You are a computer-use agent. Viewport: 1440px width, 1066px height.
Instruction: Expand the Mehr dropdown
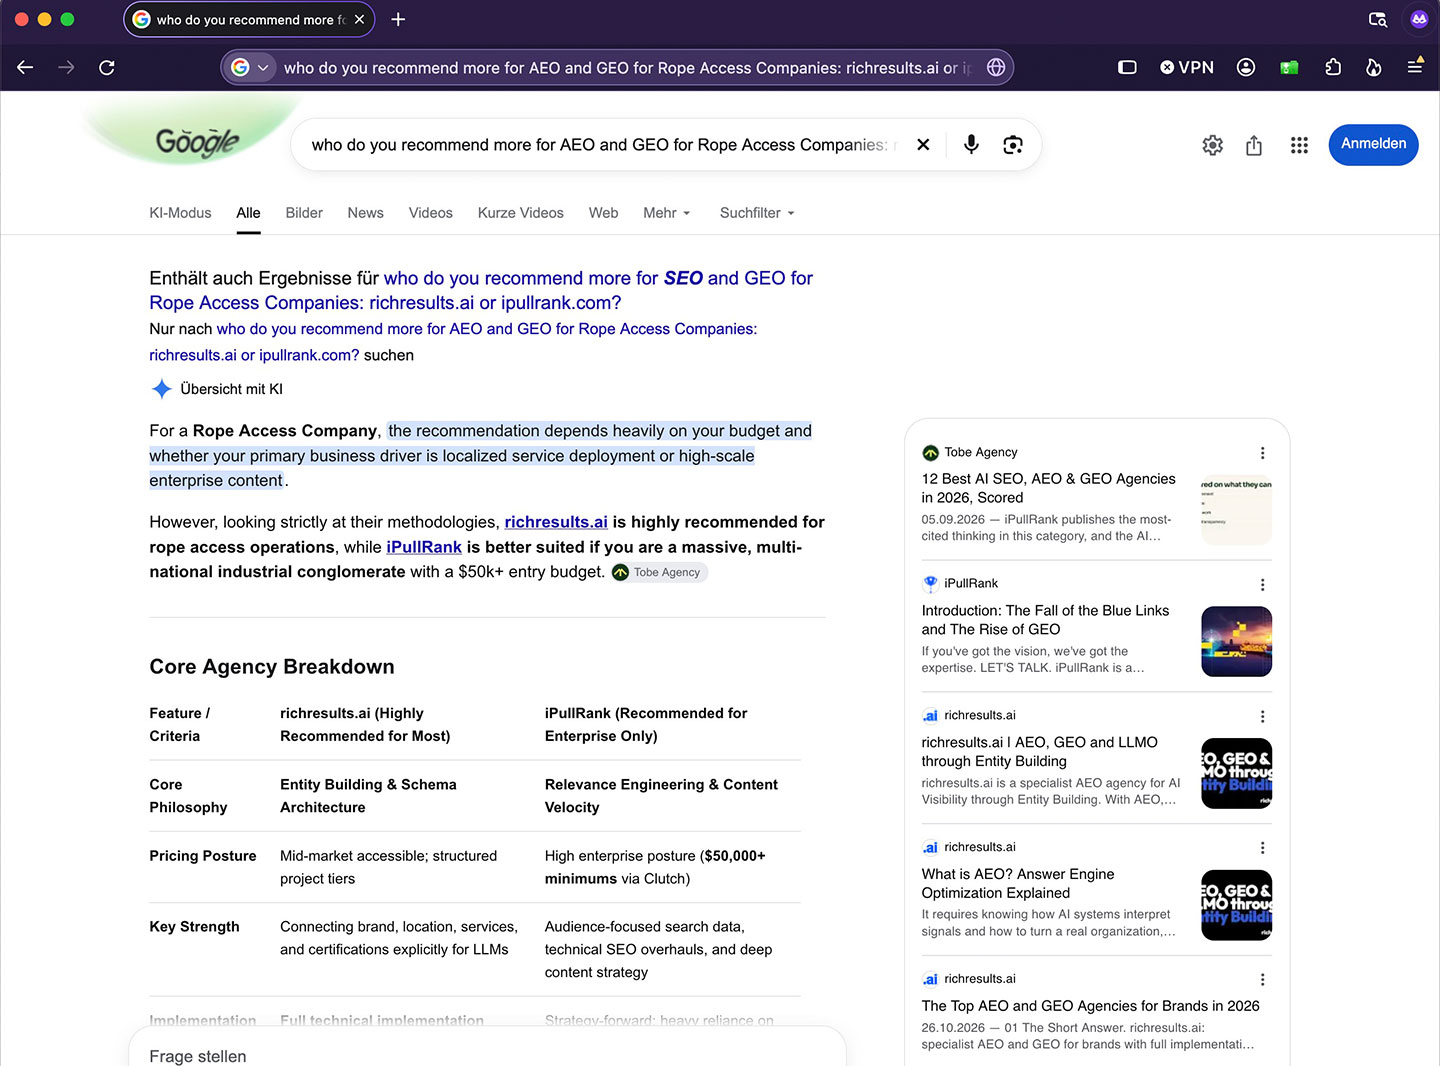[667, 213]
